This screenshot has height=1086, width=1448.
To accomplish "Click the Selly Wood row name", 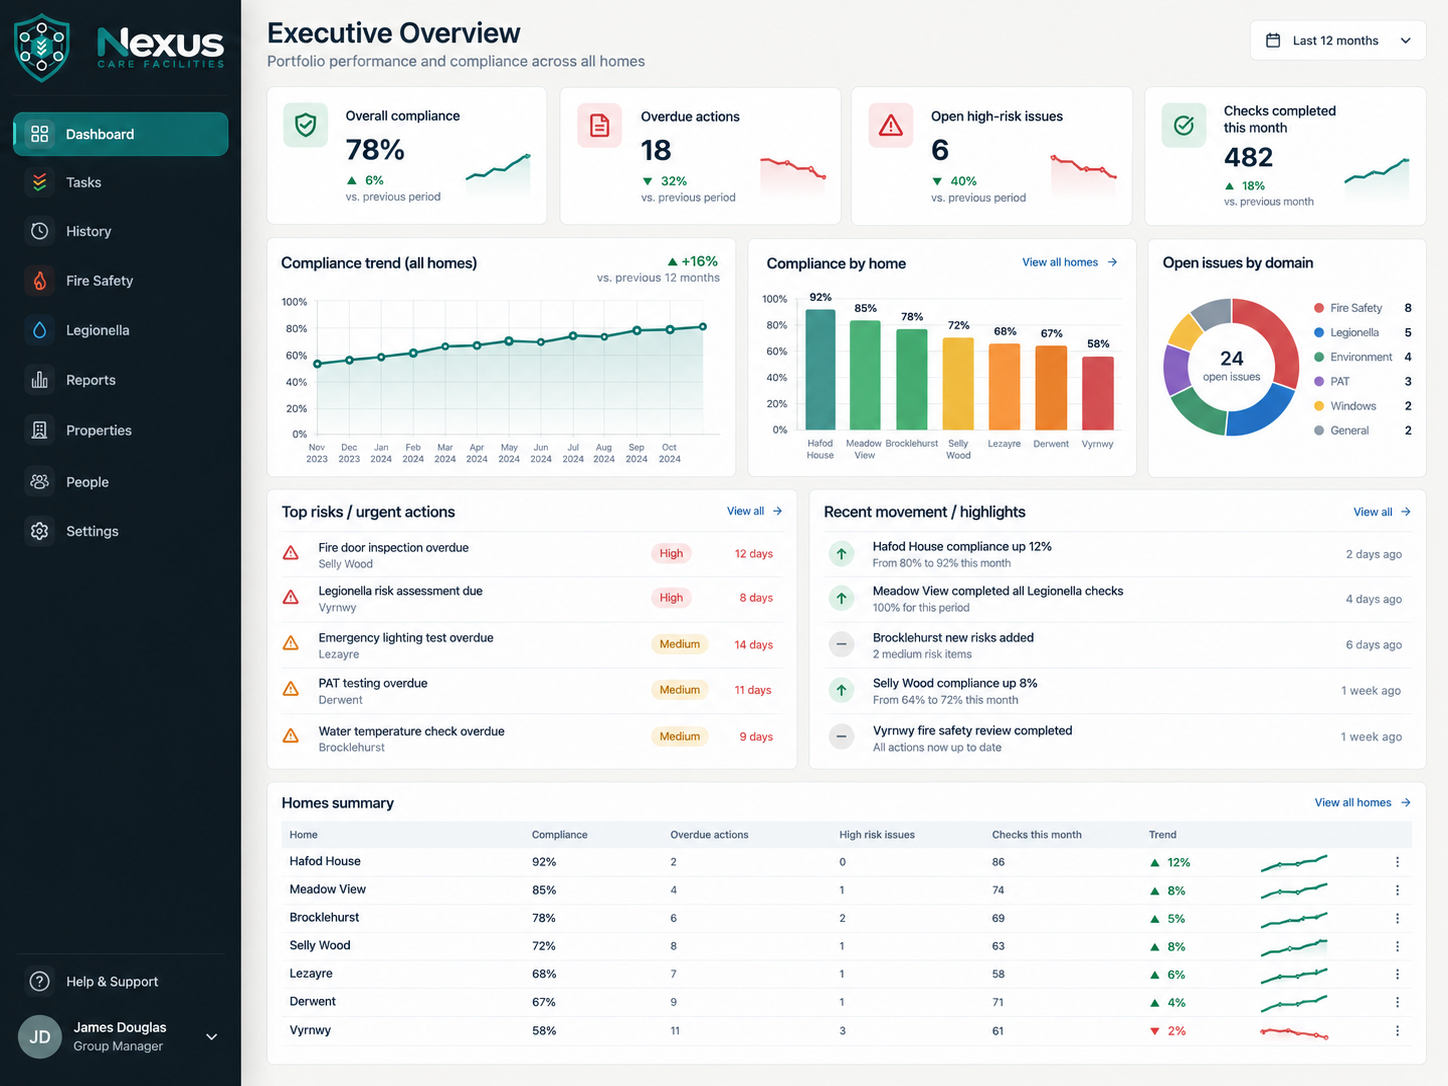I will click(320, 946).
